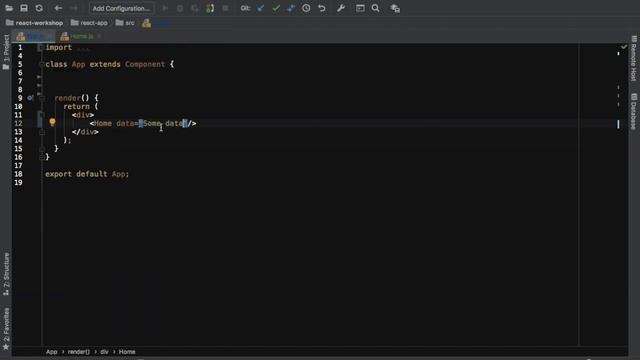Click the attach debugger icon
640x360 pixels.
tap(210, 8)
